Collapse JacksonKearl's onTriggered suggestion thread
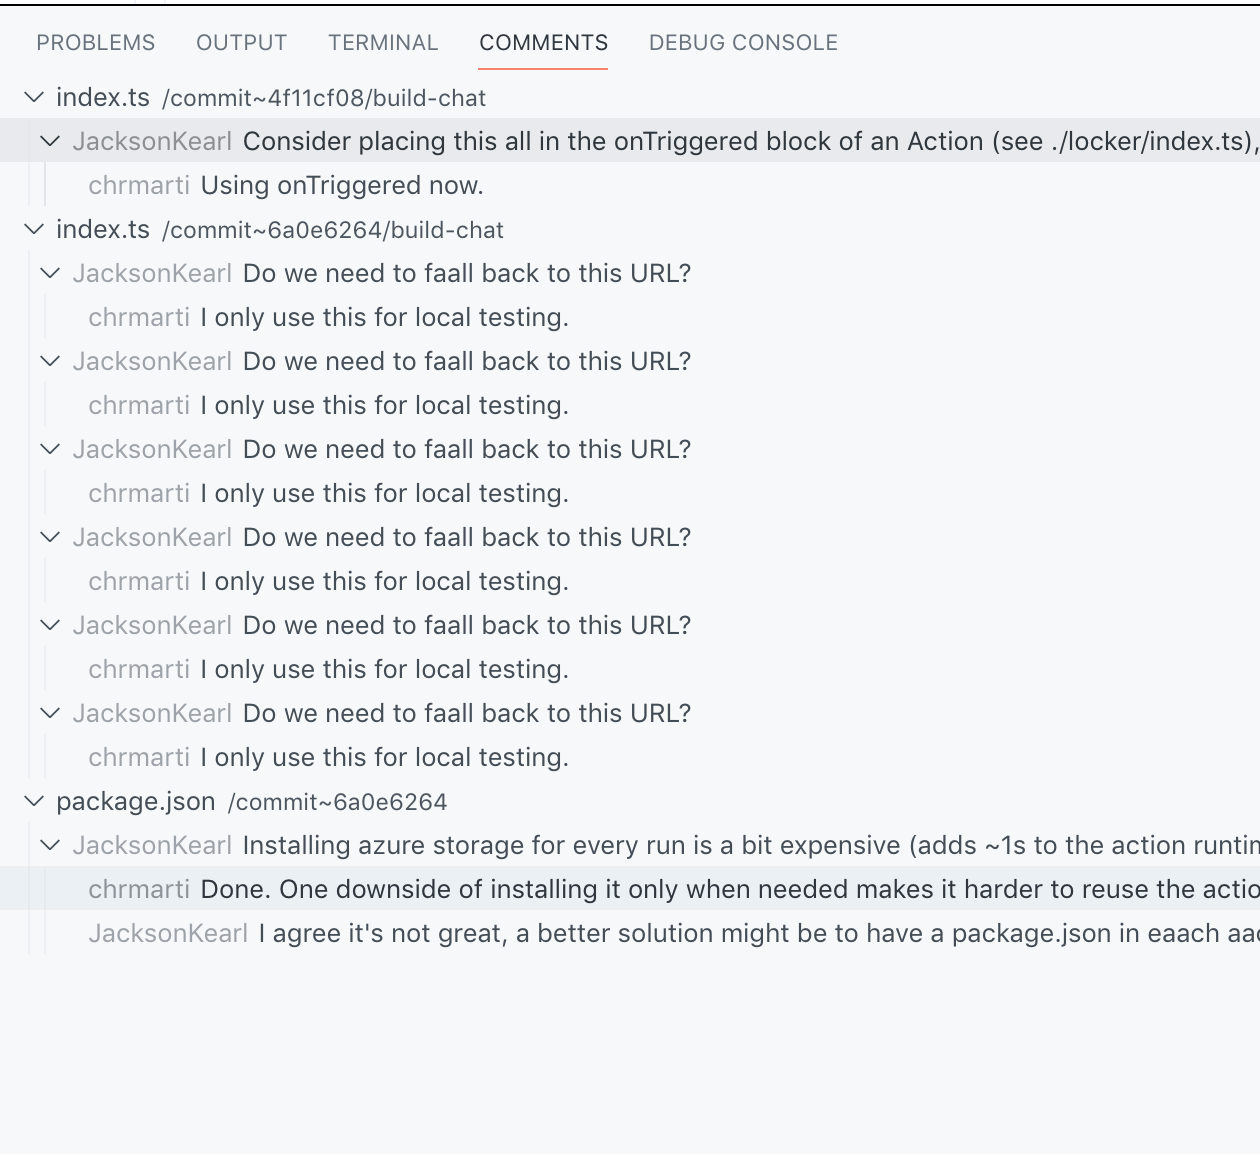1260x1154 pixels. pos(50,141)
